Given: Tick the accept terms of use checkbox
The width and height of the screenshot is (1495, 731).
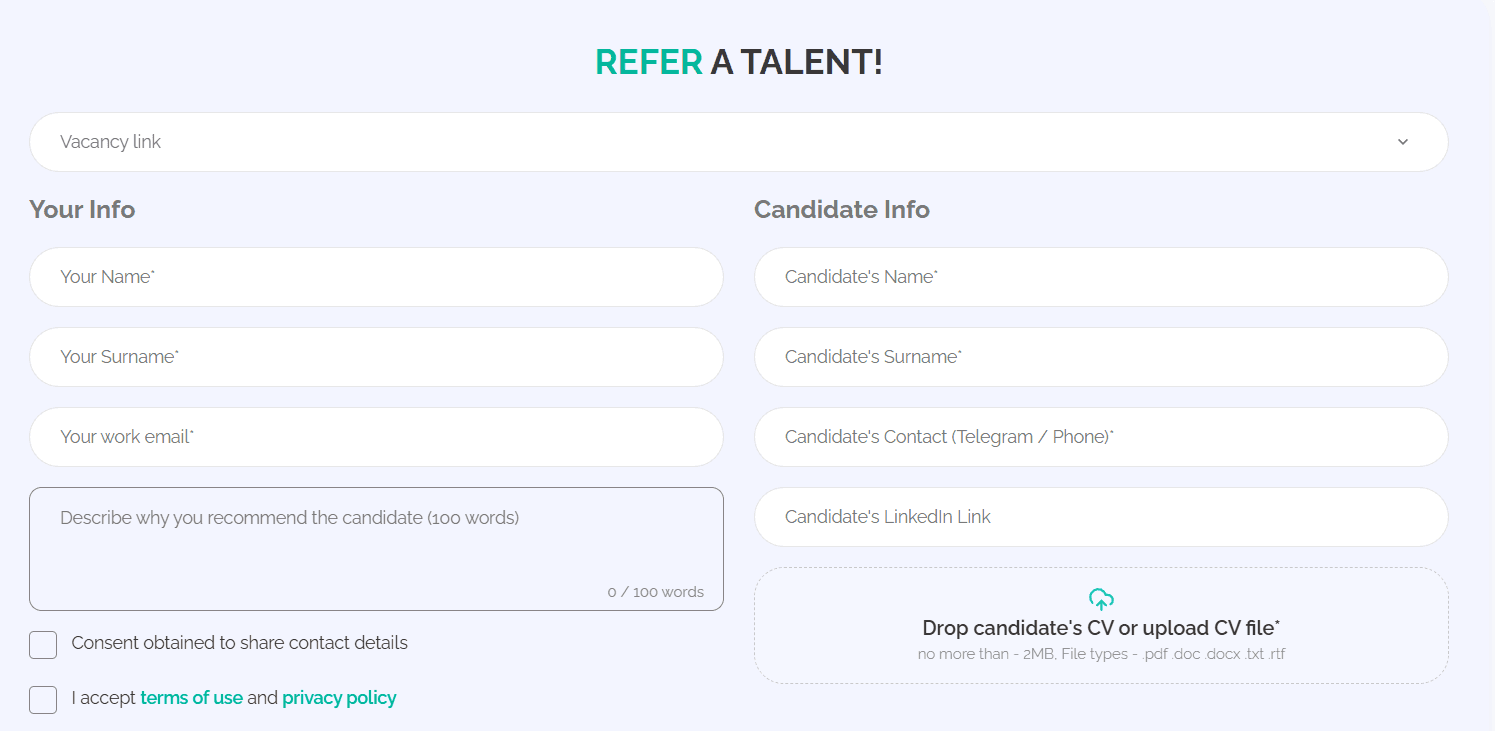Looking at the screenshot, I should [43, 700].
